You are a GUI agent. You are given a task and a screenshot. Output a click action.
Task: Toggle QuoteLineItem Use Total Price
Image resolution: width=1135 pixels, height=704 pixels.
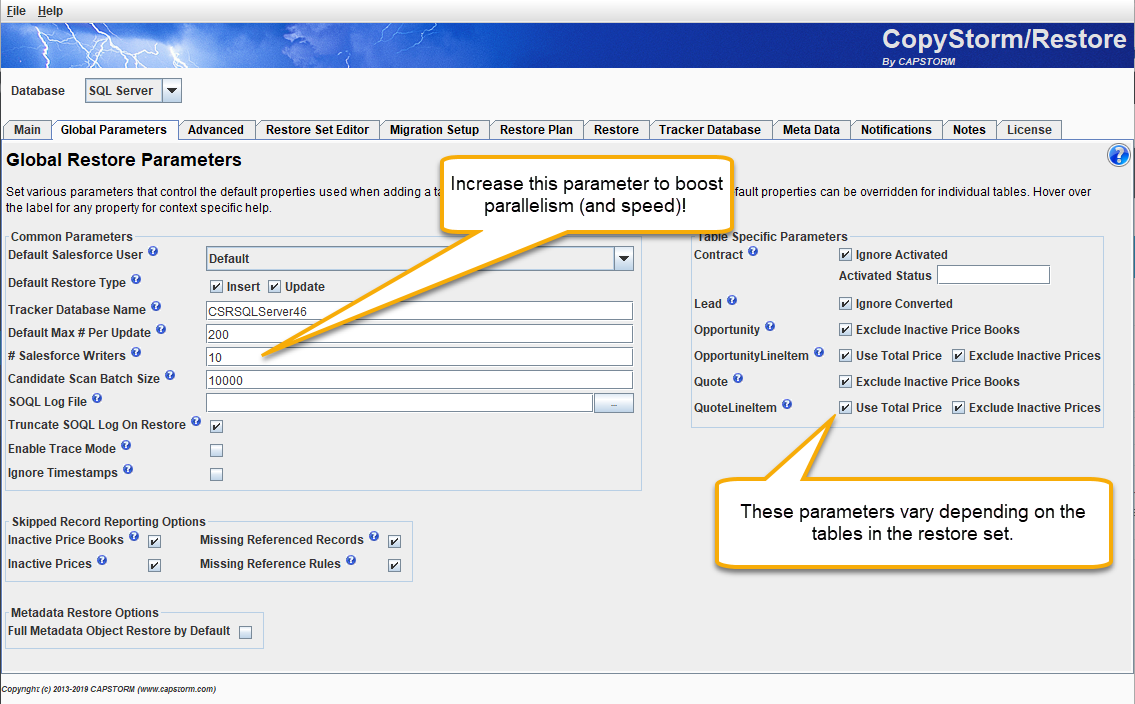click(x=845, y=407)
